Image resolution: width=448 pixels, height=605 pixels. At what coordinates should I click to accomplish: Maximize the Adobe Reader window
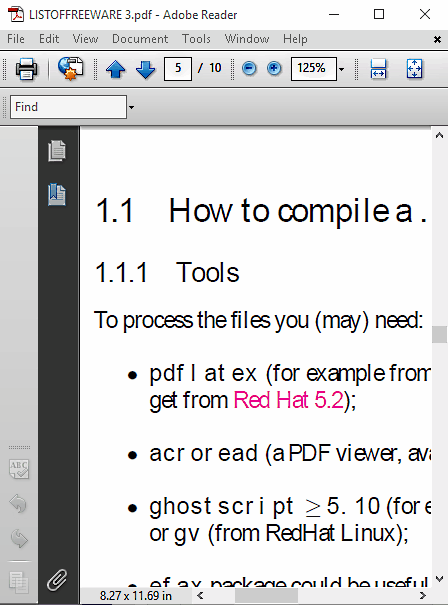click(379, 15)
